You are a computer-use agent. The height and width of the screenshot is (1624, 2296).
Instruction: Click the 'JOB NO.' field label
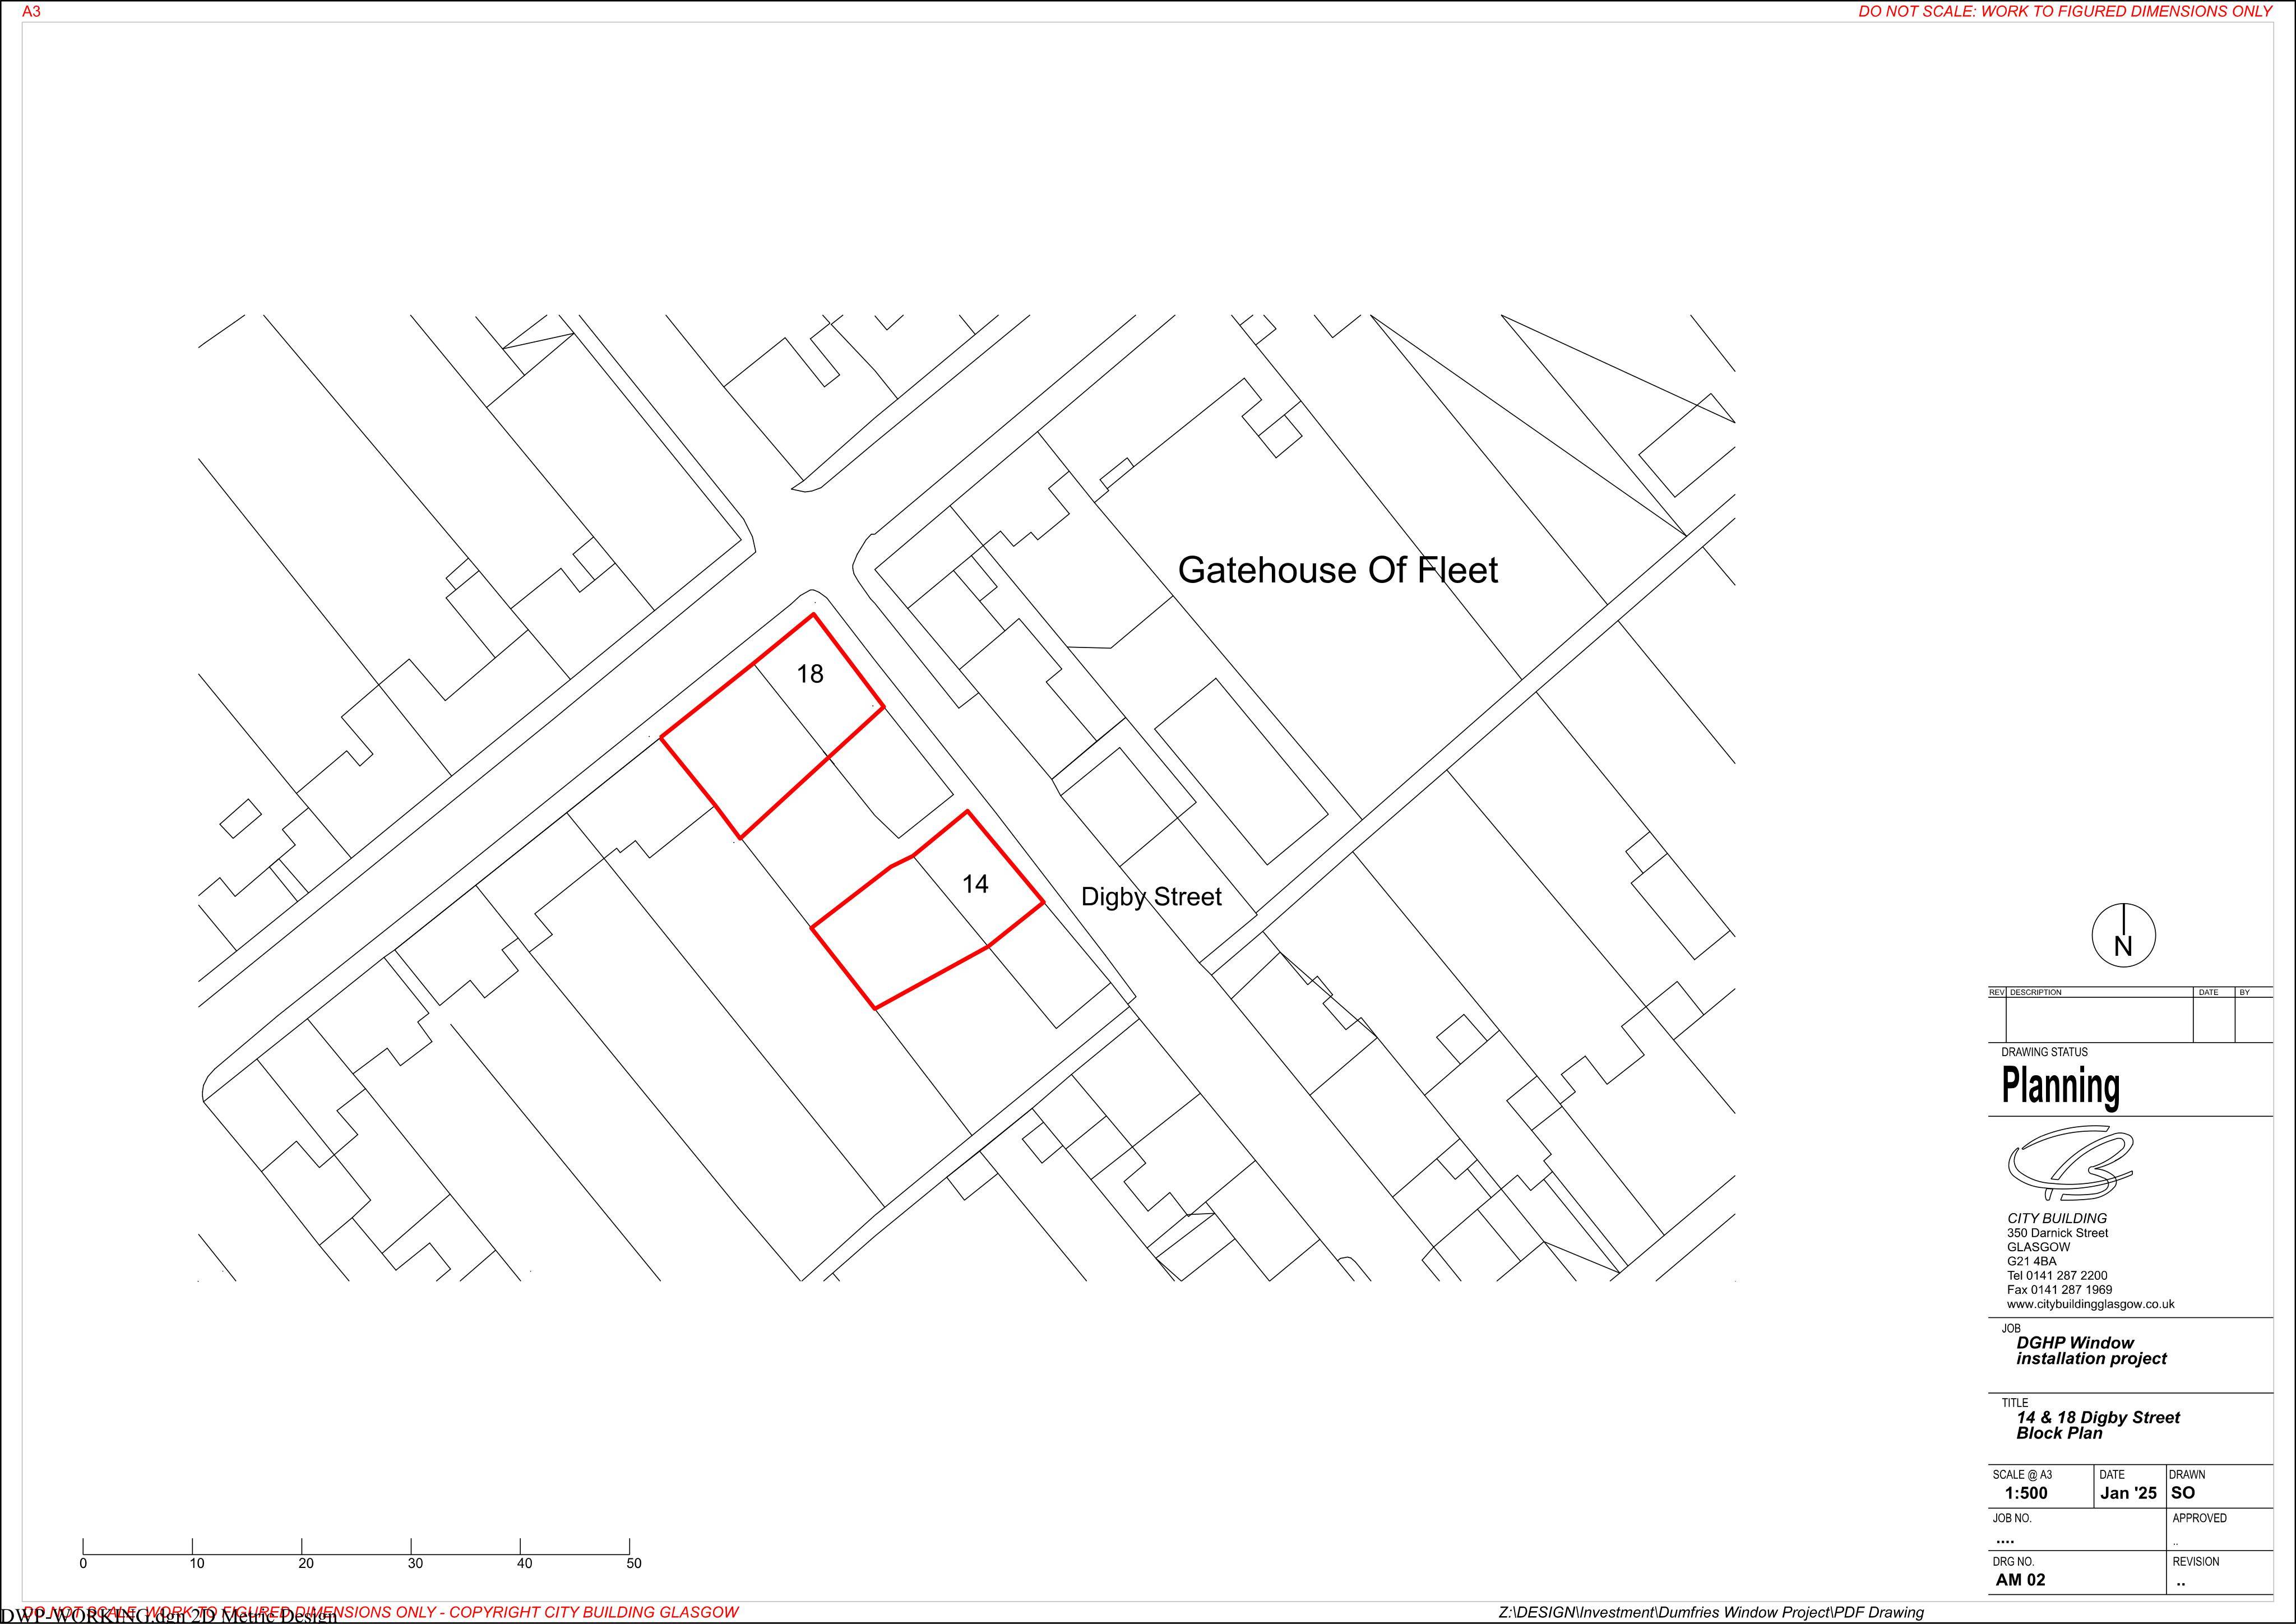coord(2012,1518)
